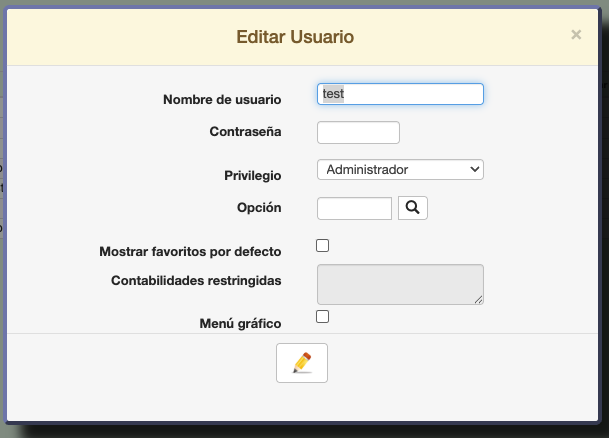This screenshot has width=609, height=438.
Task: Focus the Nombre de usuario text field
Action: (400, 94)
